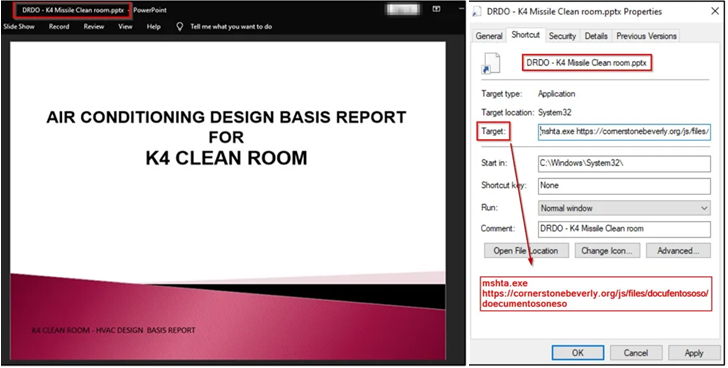Click the Change Icon button
This screenshot has width=728, height=368.
coord(607,251)
